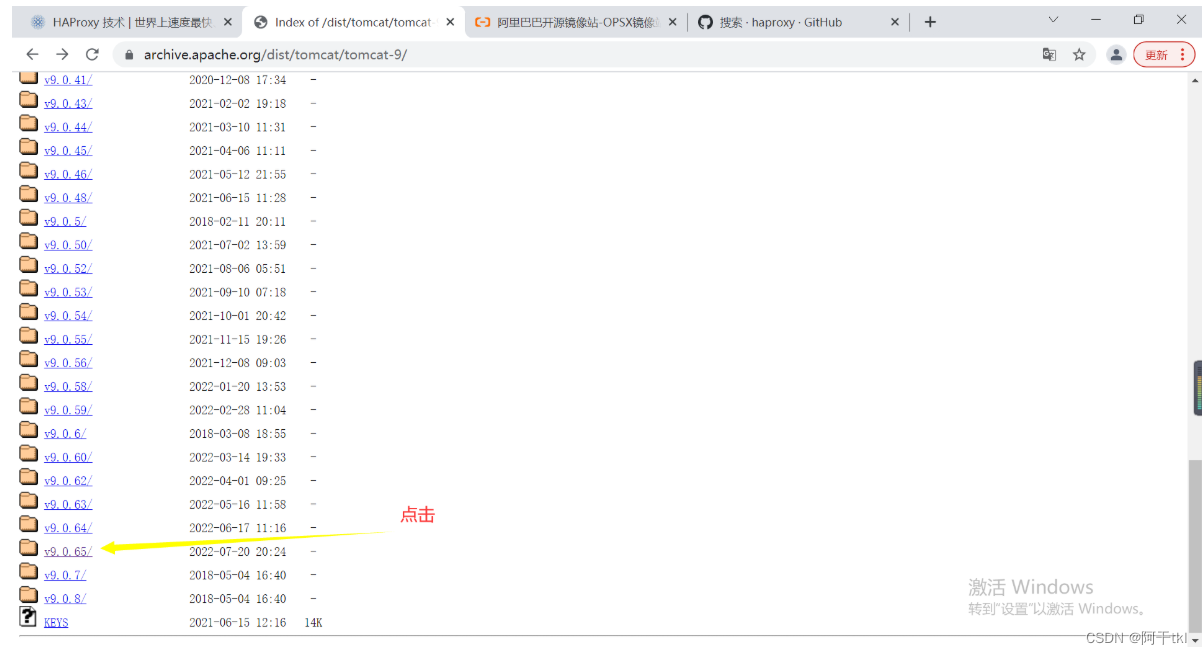
Task: Click the folder icon beside v9.0.8/
Action: [x=28, y=595]
